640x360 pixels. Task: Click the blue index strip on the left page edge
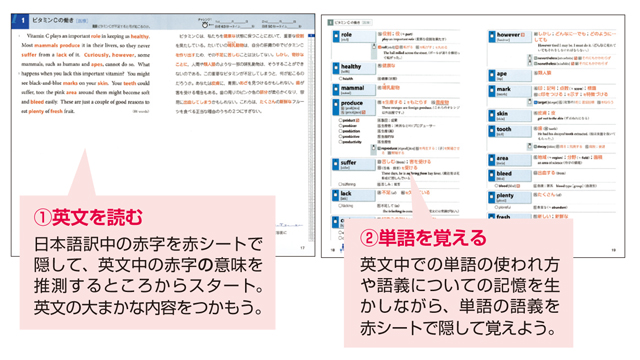[x=311, y=139]
